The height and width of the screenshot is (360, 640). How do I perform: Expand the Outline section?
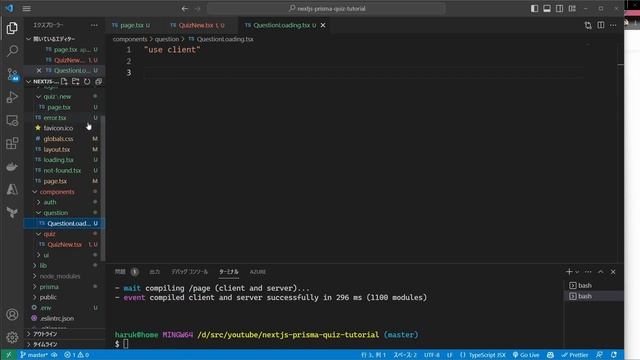point(45,334)
